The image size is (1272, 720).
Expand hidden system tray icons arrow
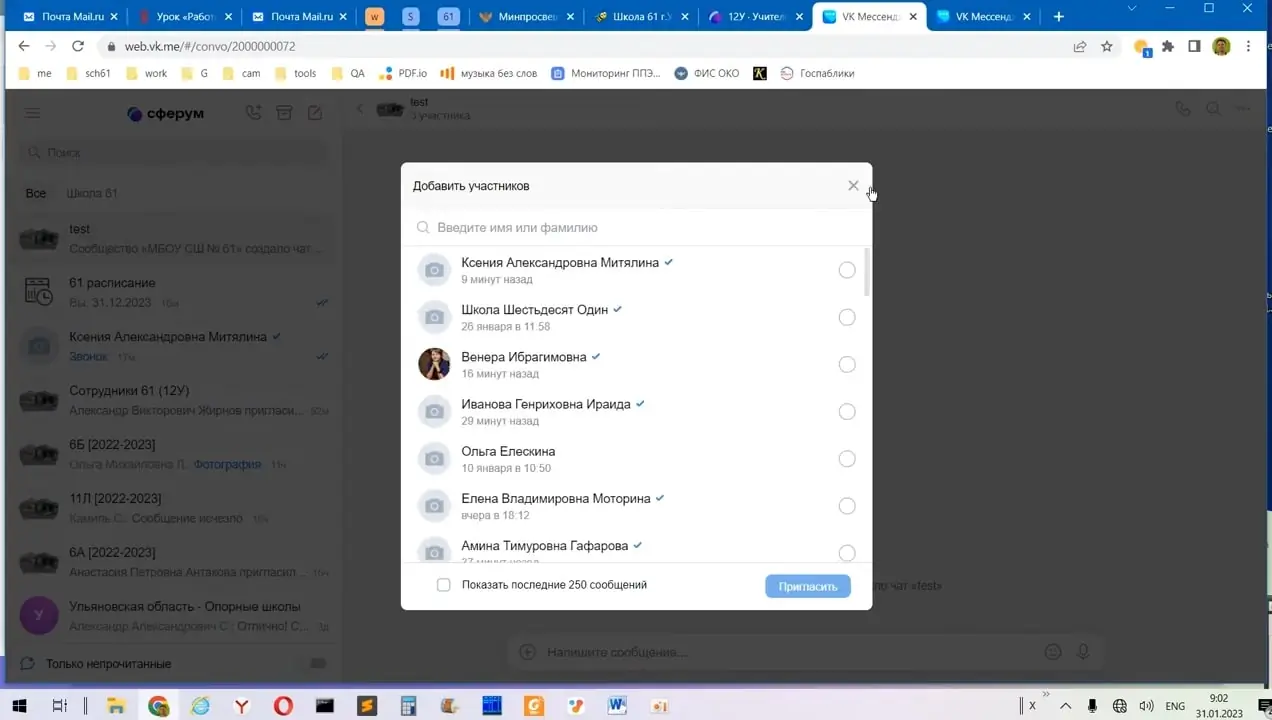pos(1062,706)
